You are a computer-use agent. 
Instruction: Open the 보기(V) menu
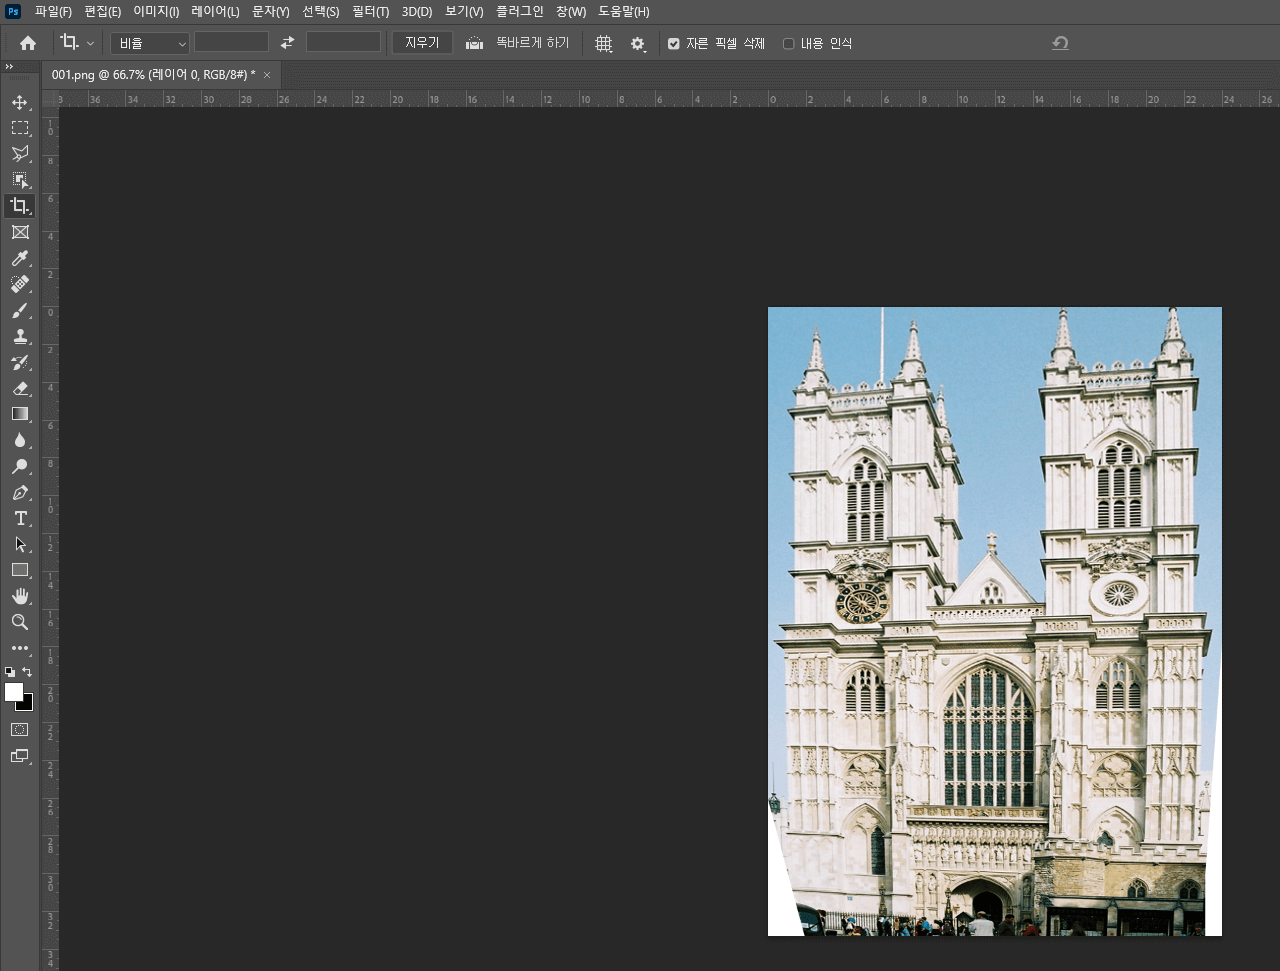coord(464,12)
